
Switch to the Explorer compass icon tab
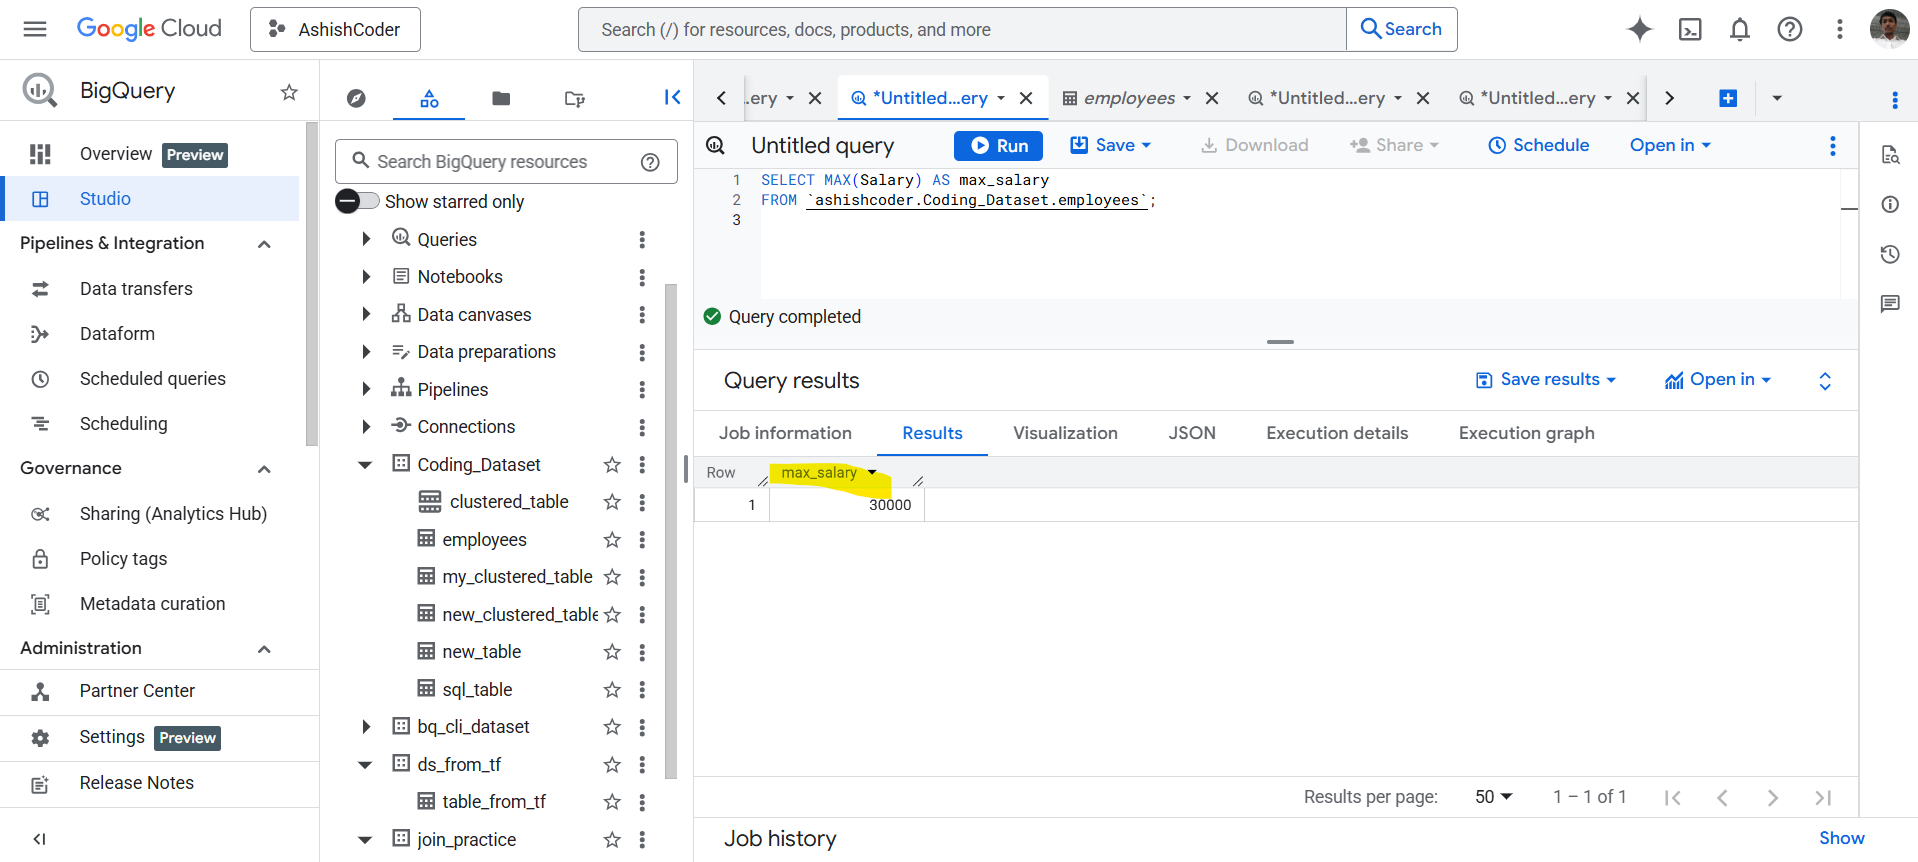click(356, 98)
